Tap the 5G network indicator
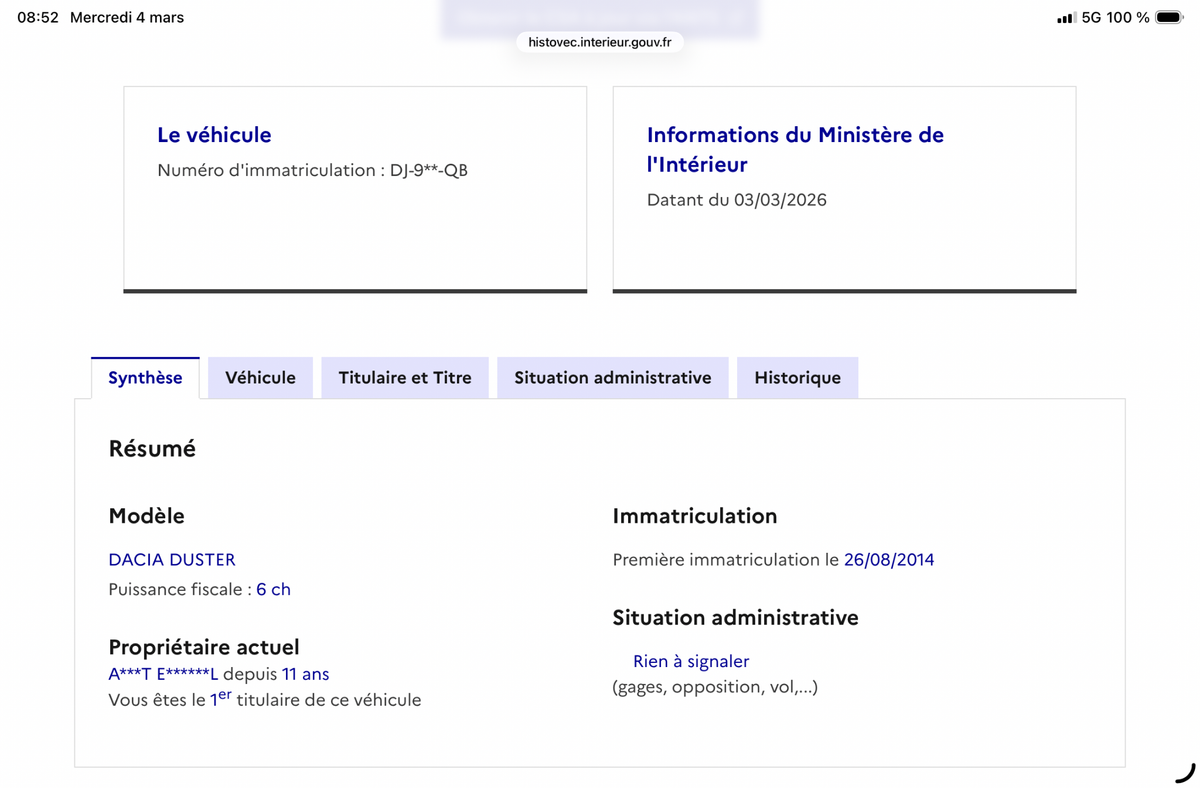The width and height of the screenshot is (1200, 788). [1091, 18]
